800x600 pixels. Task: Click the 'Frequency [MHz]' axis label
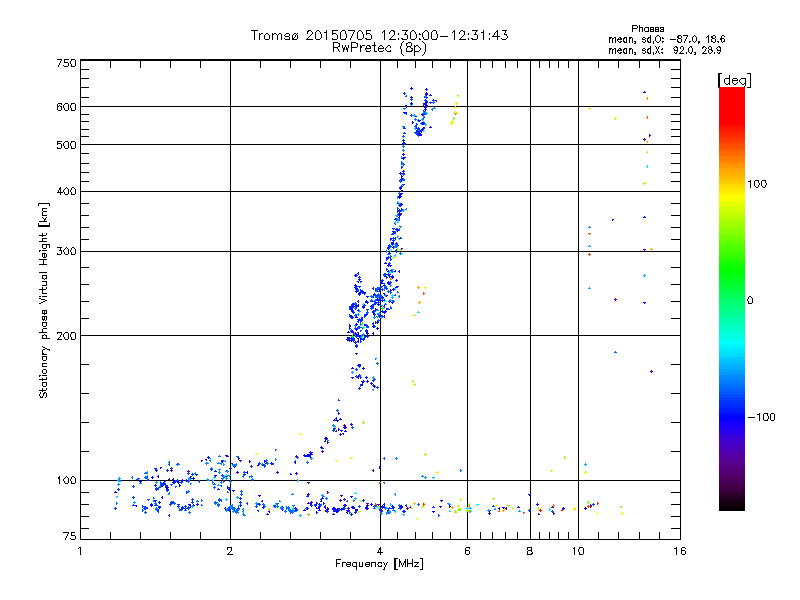379,564
